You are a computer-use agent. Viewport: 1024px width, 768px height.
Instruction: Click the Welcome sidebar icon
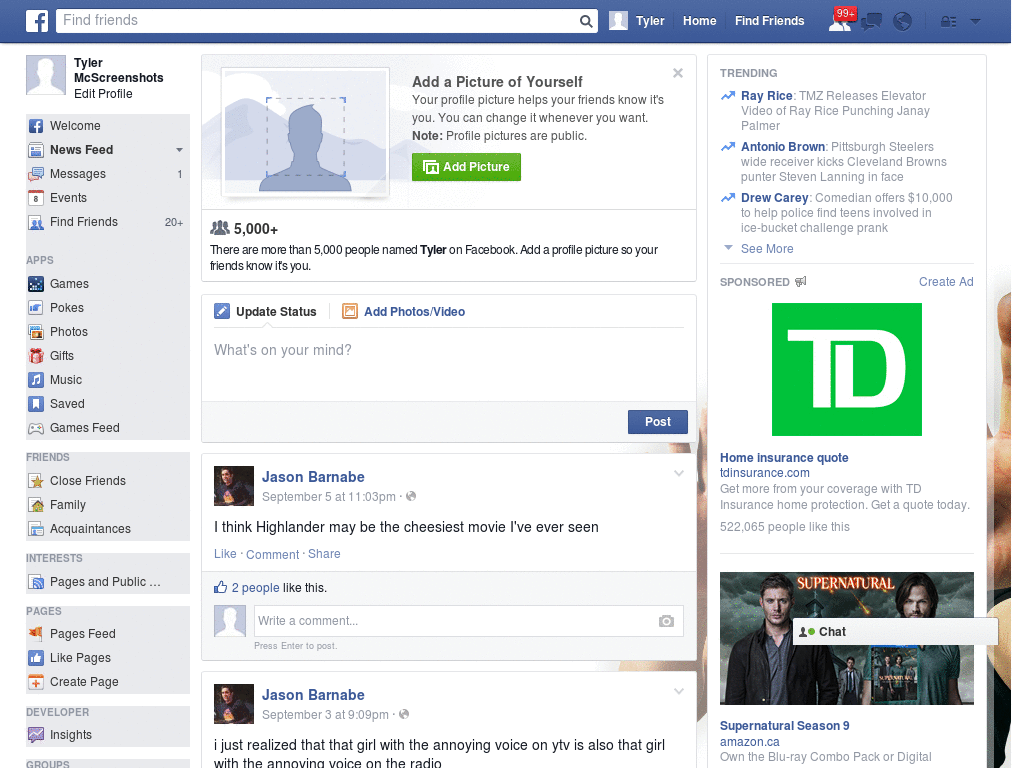coord(36,126)
